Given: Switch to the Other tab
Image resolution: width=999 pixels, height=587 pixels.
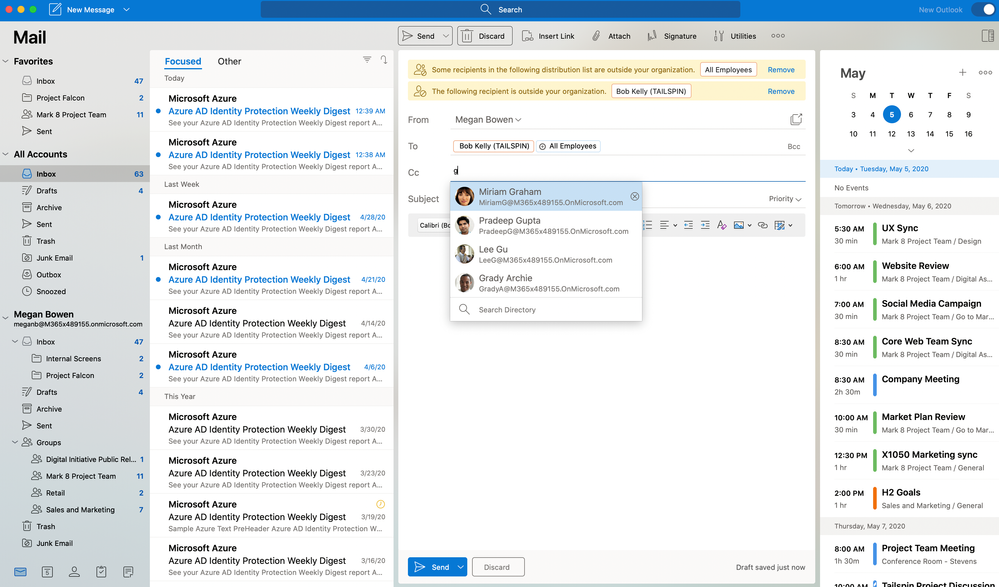Looking at the screenshot, I should (229, 61).
